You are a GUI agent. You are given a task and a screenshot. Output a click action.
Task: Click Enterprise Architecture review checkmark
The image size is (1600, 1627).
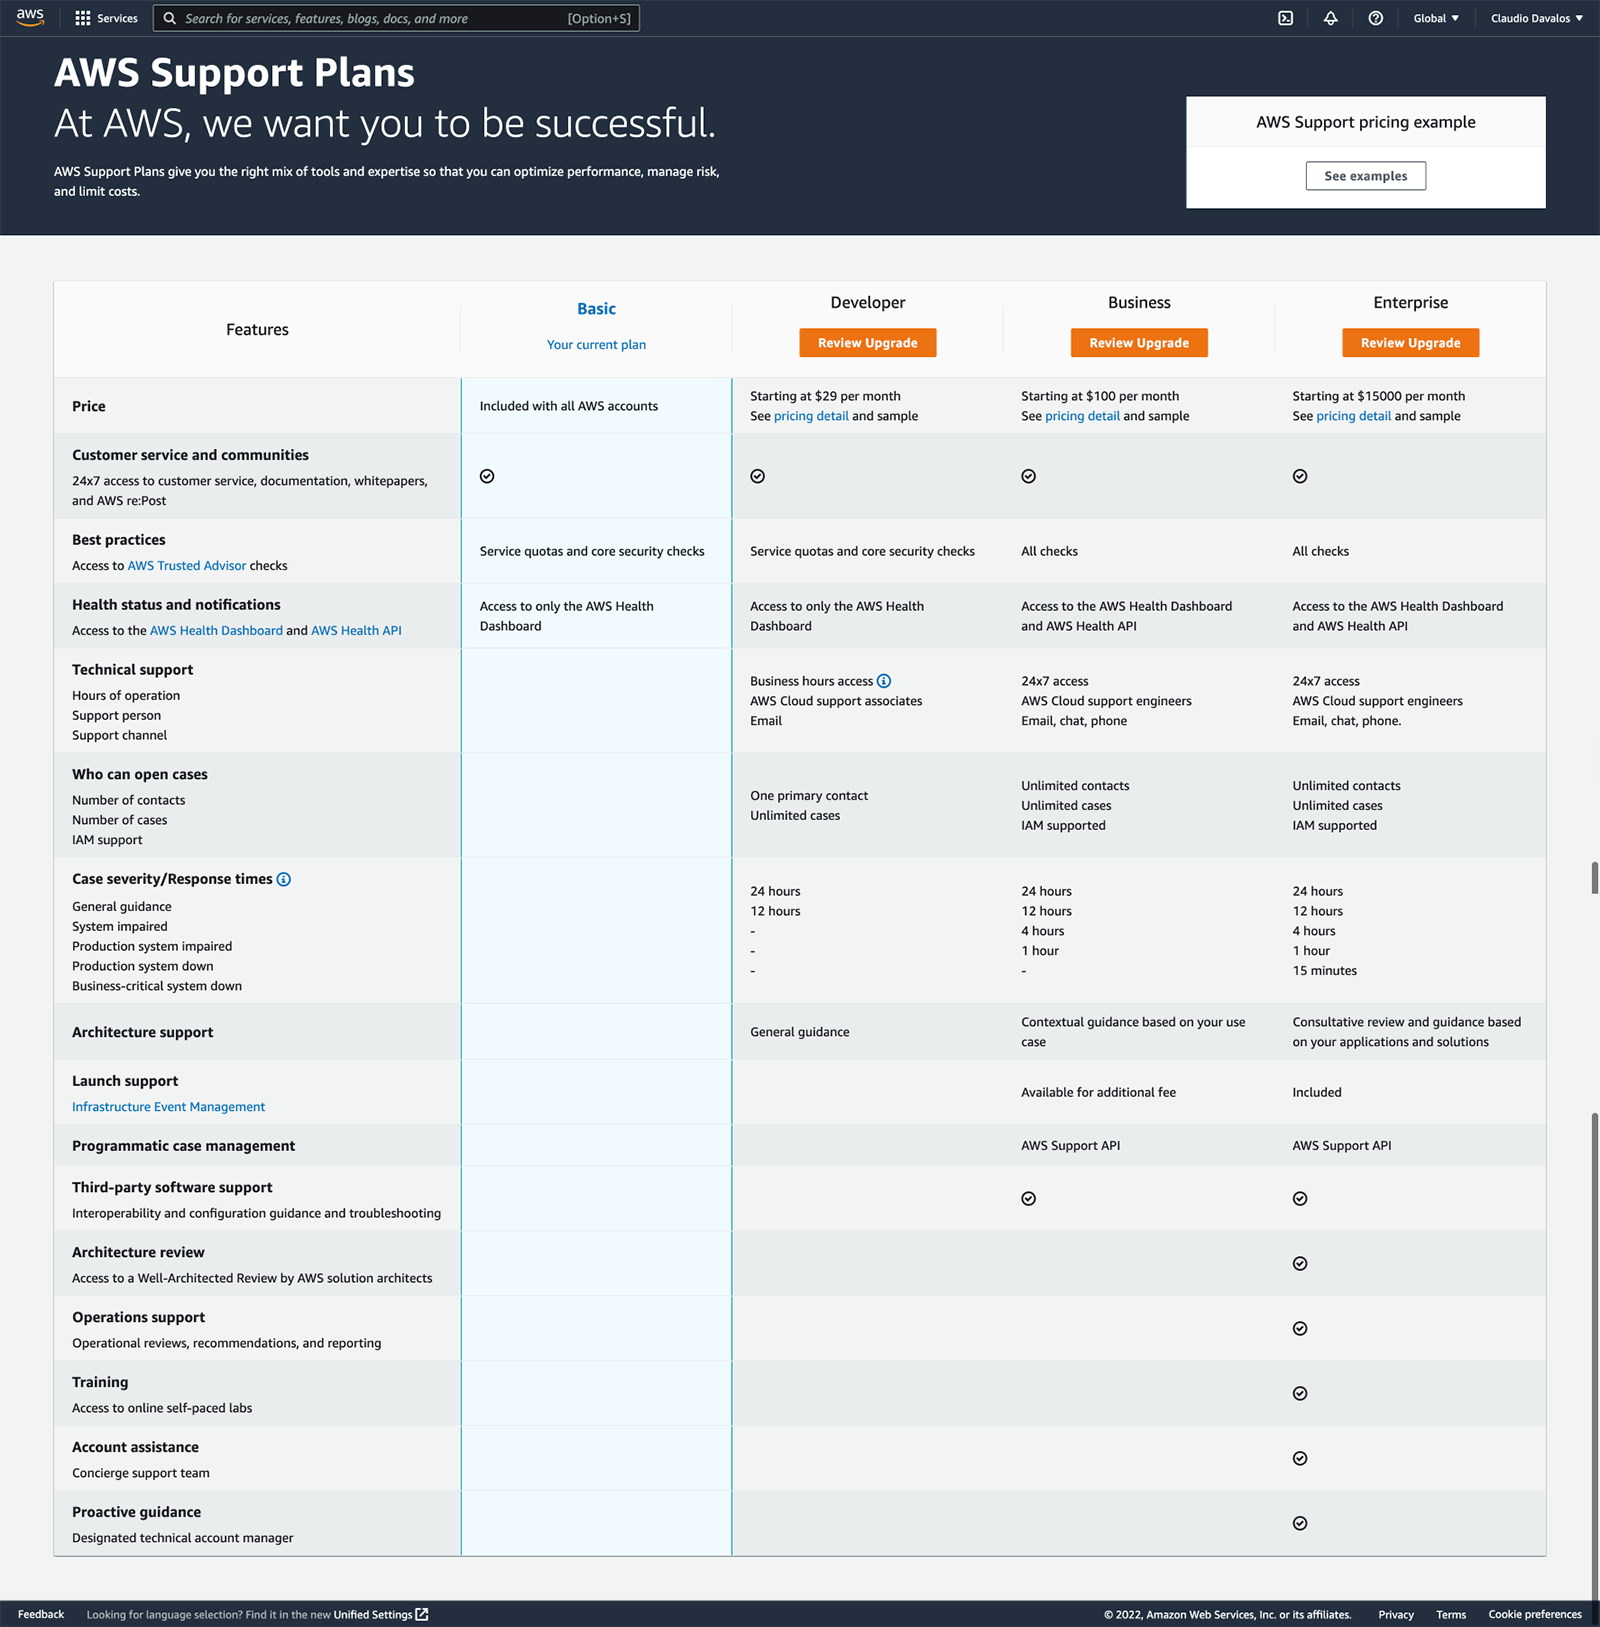coord(1300,1263)
